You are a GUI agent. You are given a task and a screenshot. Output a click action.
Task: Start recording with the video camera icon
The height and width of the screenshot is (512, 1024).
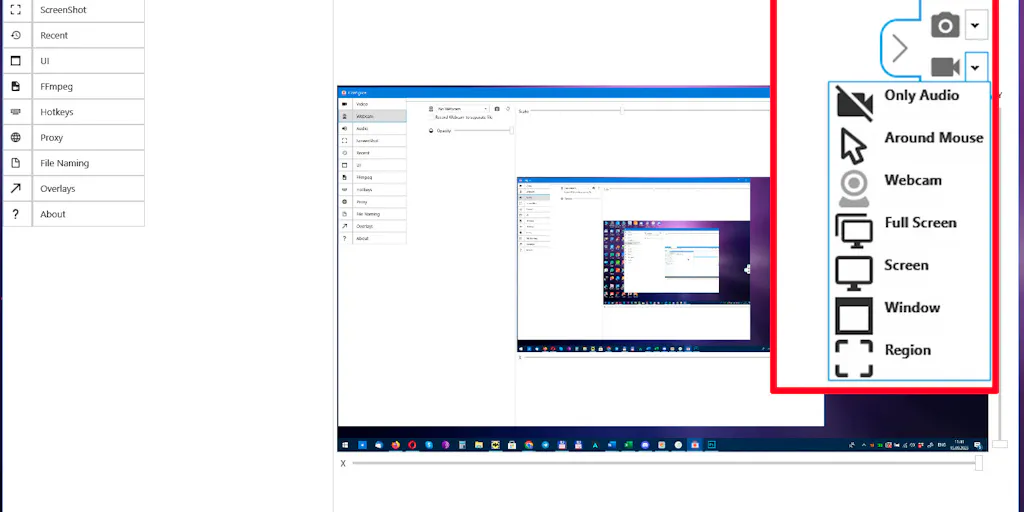(x=945, y=67)
